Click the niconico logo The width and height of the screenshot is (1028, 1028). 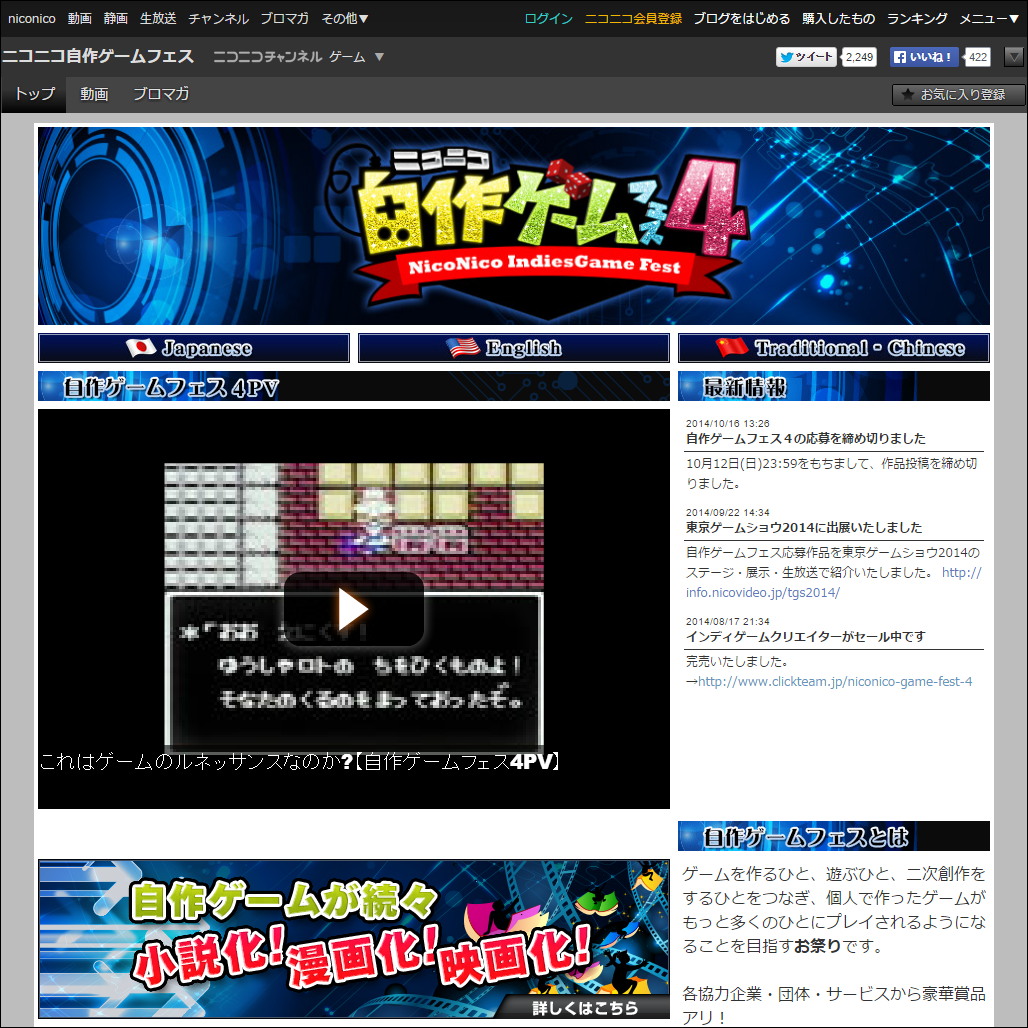[x=31, y=17]
